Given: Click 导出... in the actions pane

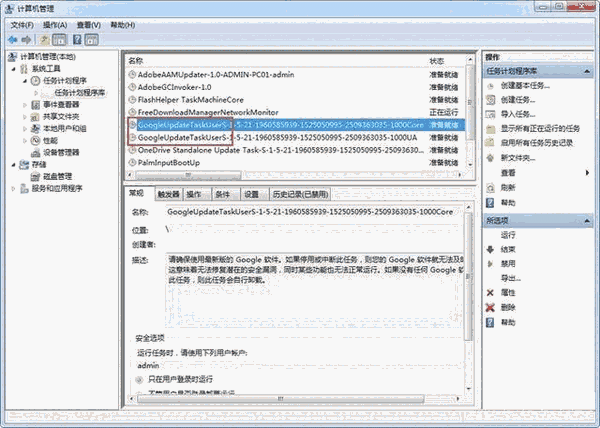Looking at the screenshot, I should click(x=511, y=278).
